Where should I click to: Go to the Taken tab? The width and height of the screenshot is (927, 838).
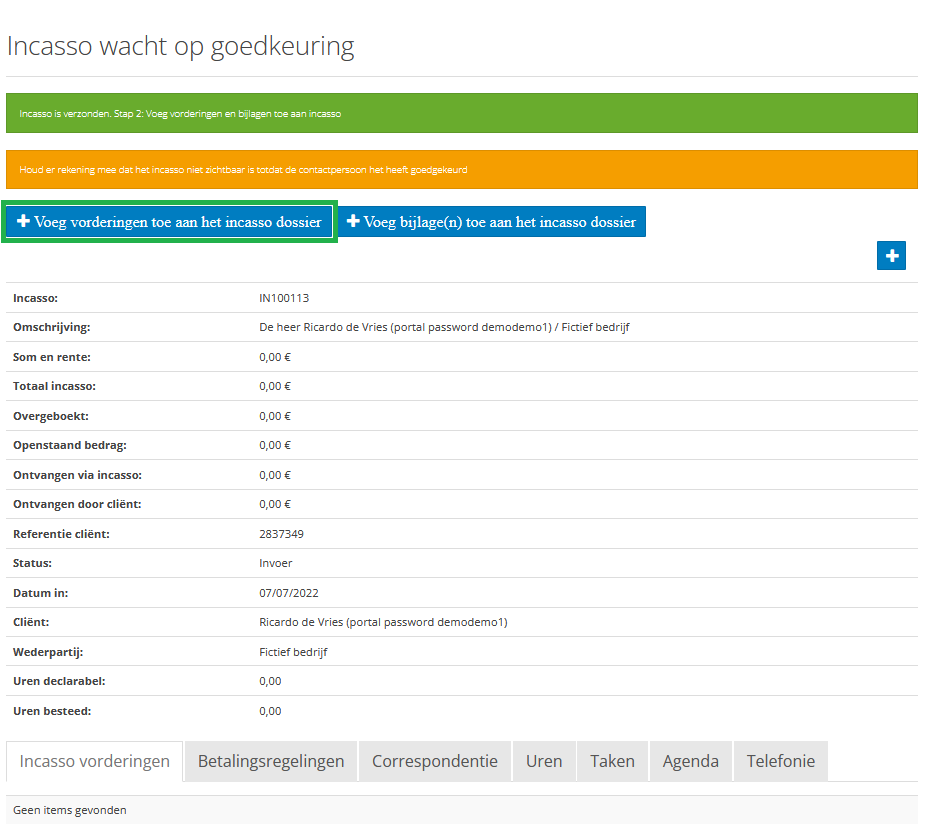[612, 761]
